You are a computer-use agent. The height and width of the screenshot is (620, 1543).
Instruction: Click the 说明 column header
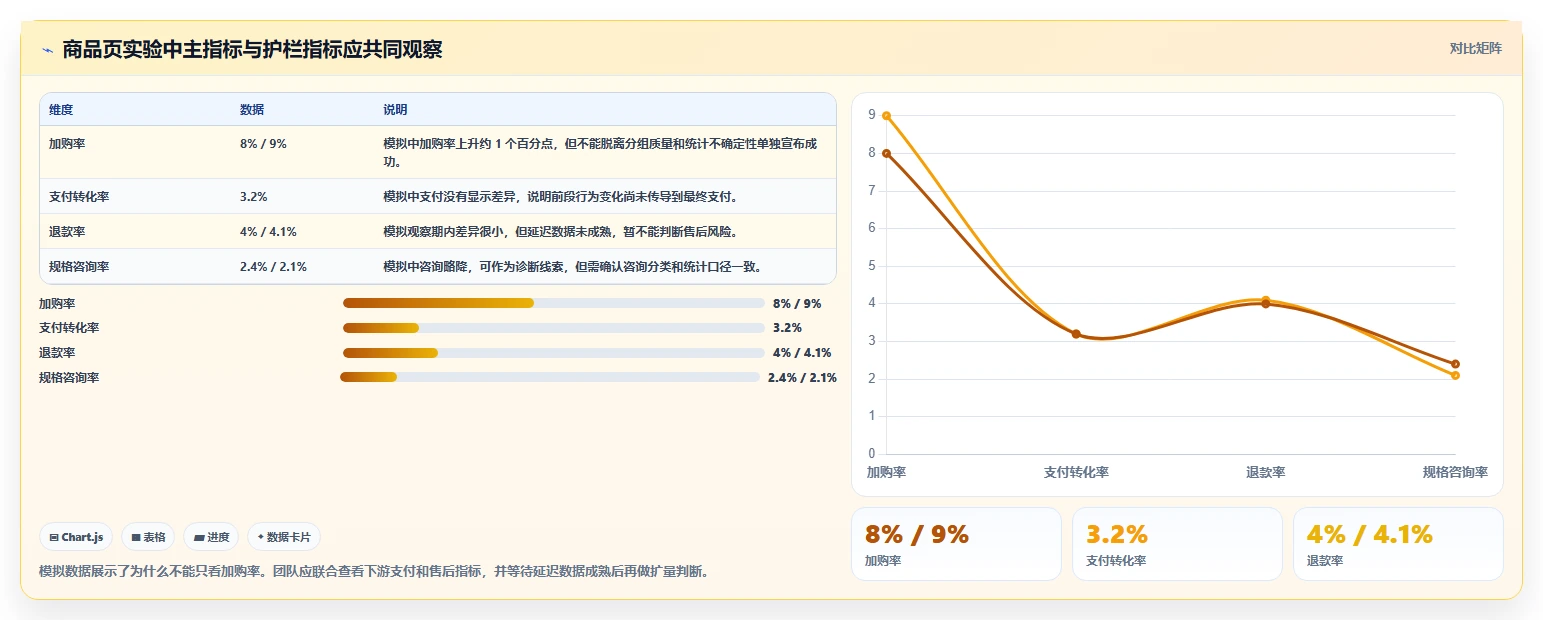pyautogui.click(x=395, y=110)
